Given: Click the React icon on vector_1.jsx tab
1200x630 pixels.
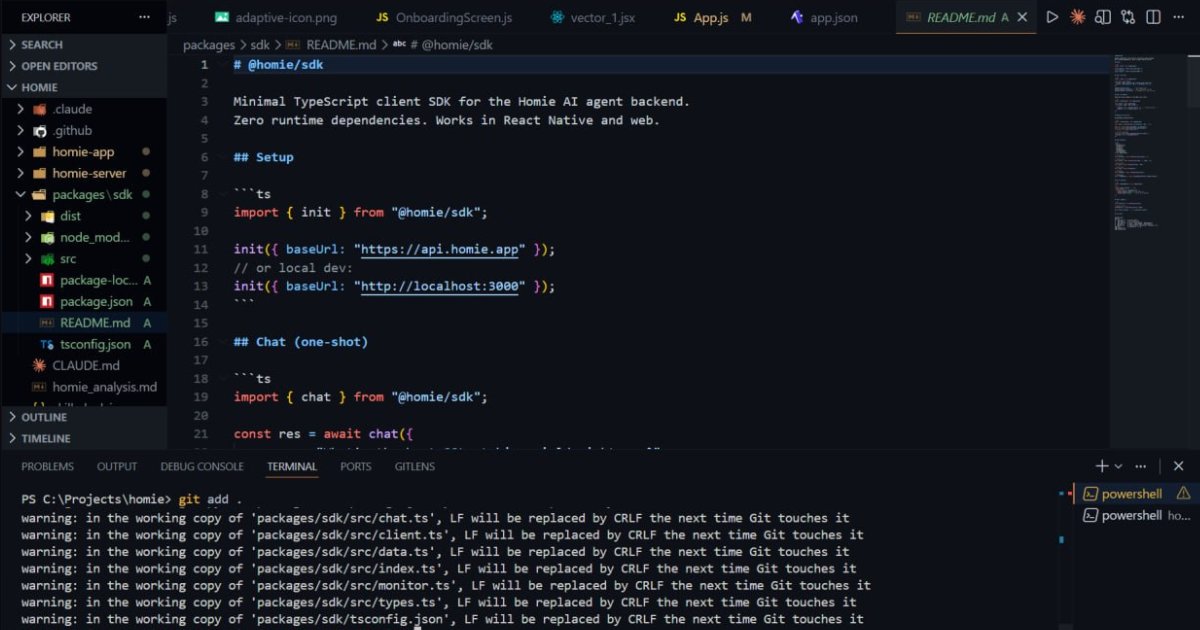Looking at the screenshot, I should point(557,18).
